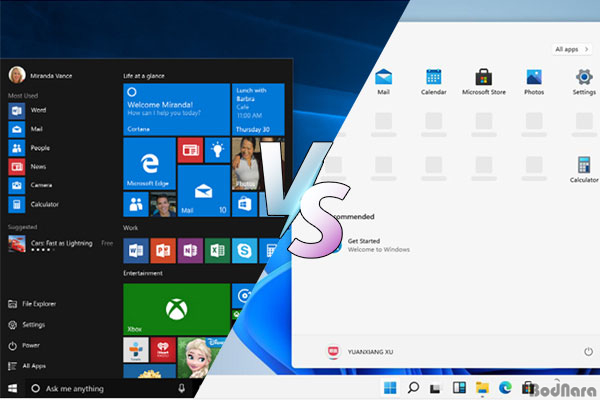This screenshot has width=600, height=400.
Task: Open the Disney Frozen tile
Action: (198, 357)
